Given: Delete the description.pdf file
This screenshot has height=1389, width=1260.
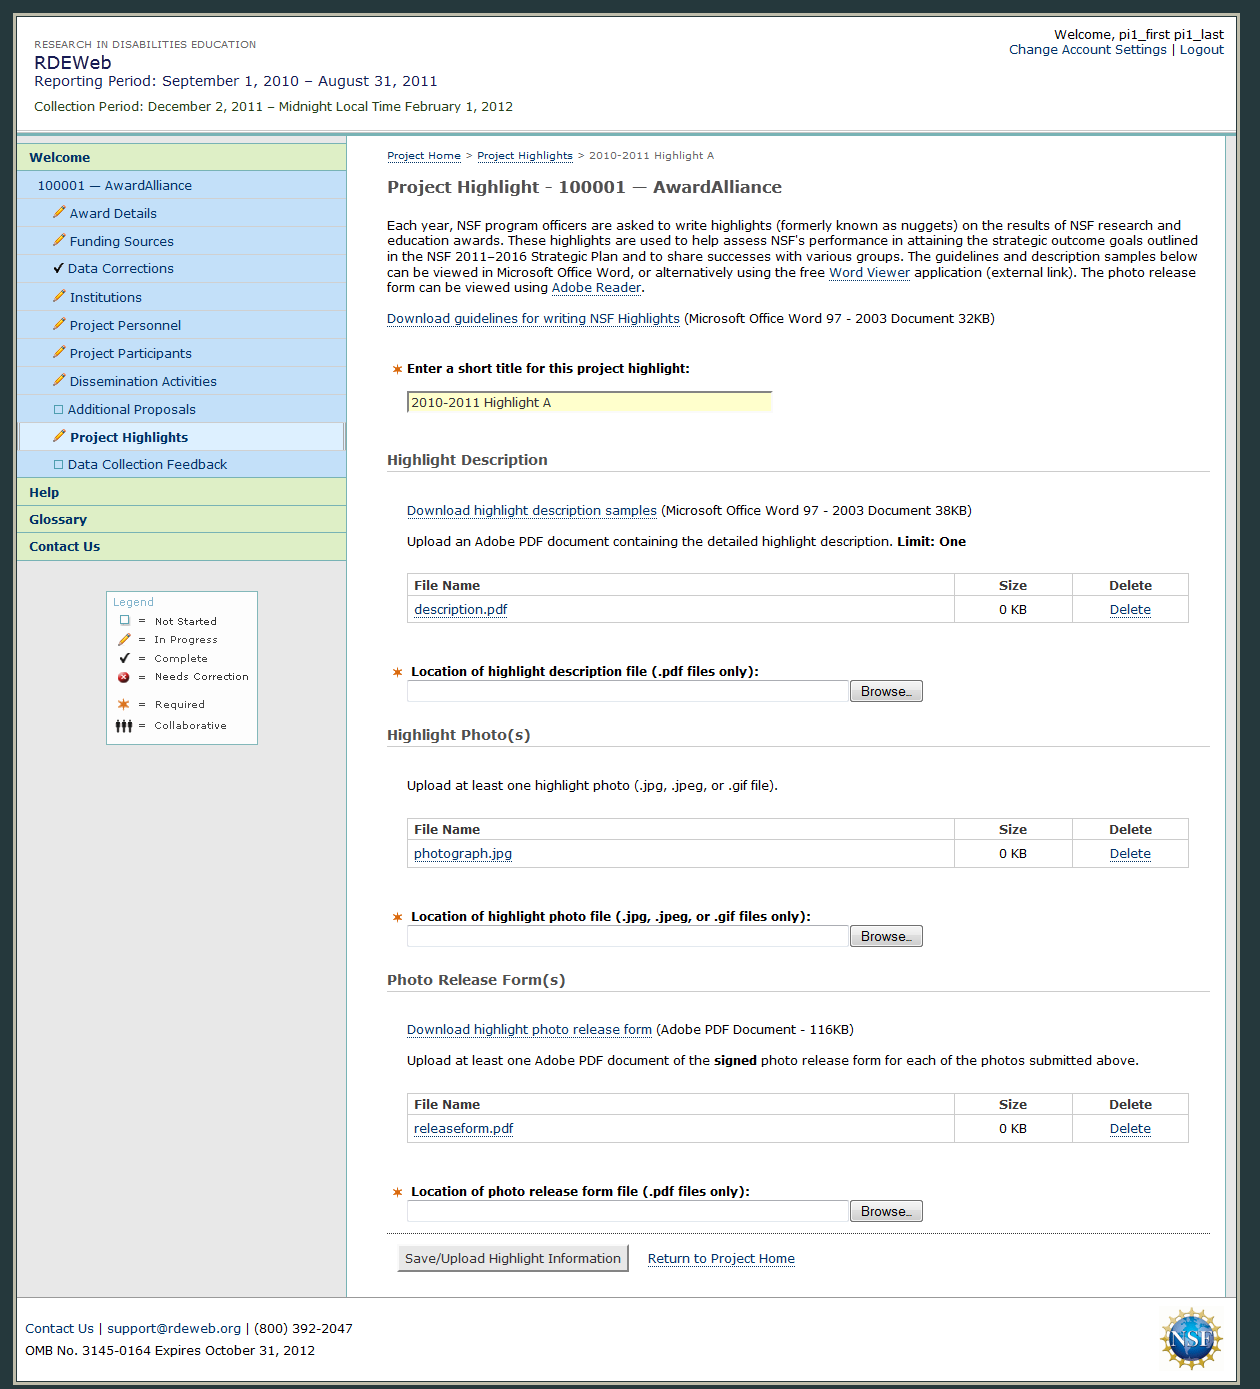Looking at the screenshot, I should pyautogui.click(x=1130, y=609).
